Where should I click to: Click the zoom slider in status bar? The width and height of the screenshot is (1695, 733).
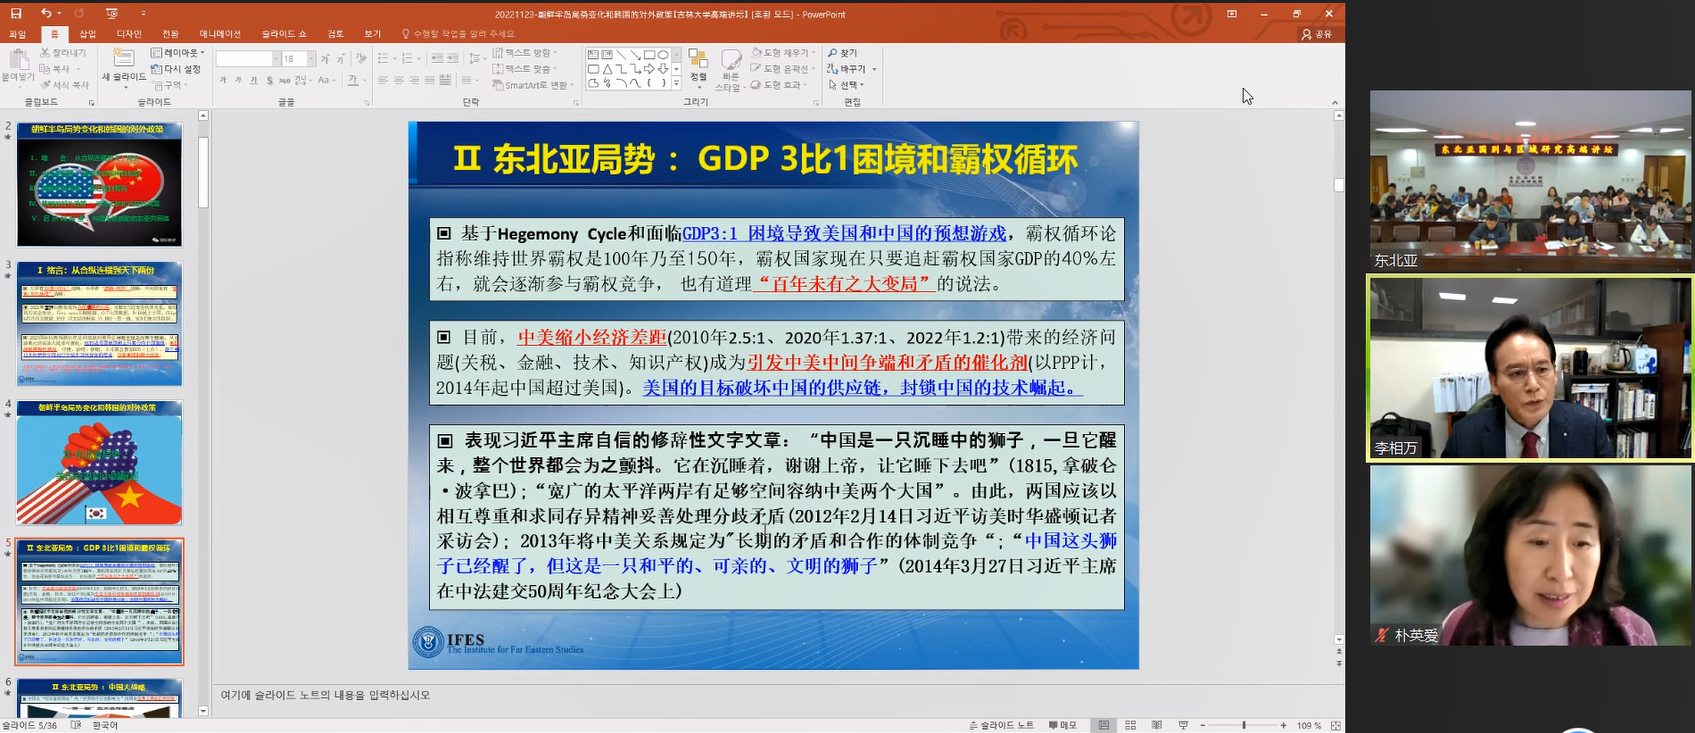click(1243, 725)
